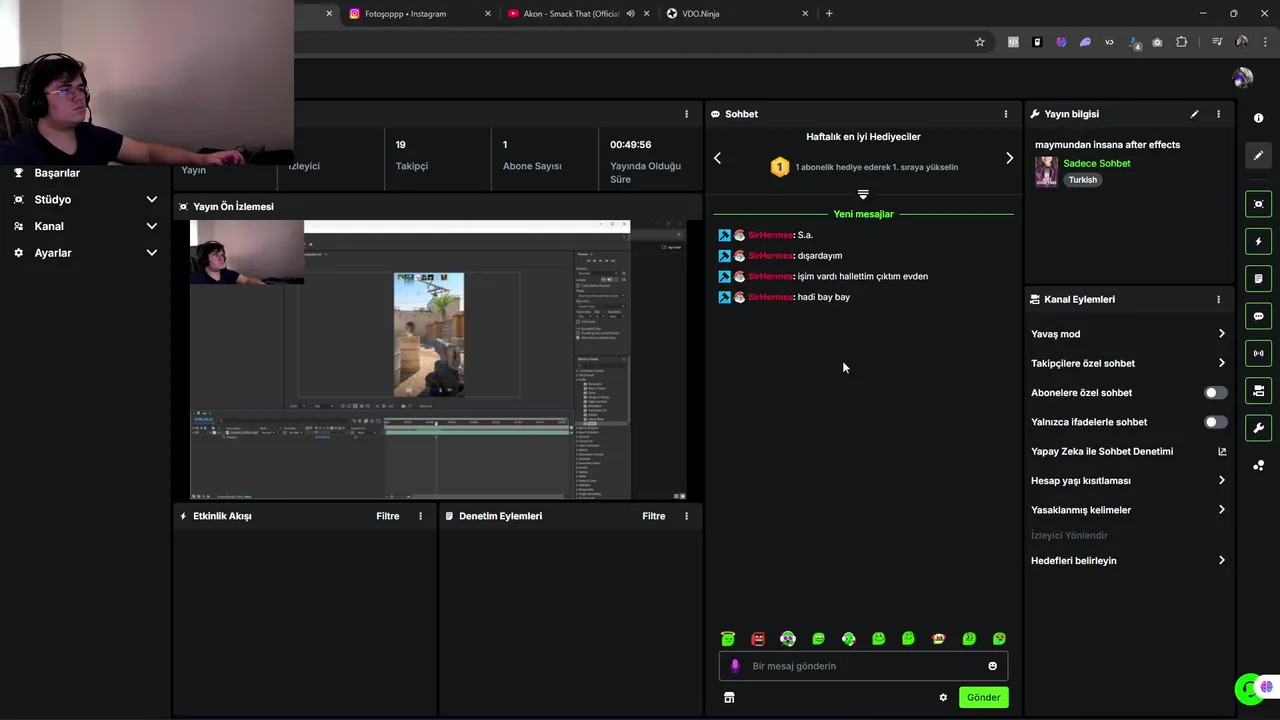Open the user avatar menu at top right
The height and width of the screenshot is (720, 1280).
[1243, 78]
